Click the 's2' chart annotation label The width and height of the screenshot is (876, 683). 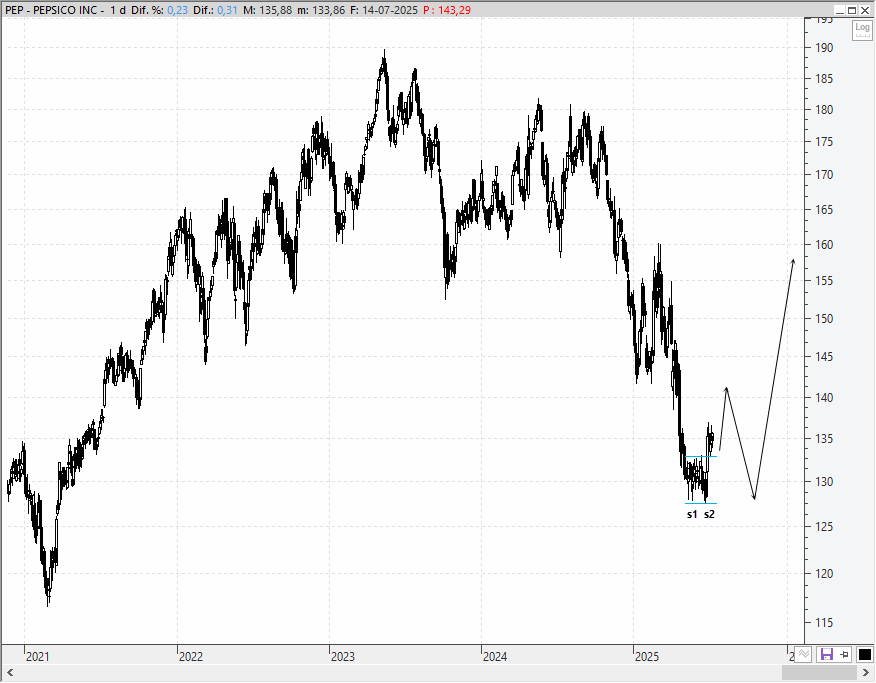[709, 514]
